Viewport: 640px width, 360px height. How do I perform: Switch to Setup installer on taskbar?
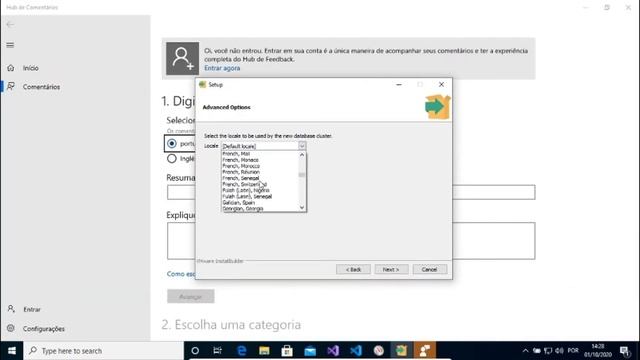(x=402, y=351)
